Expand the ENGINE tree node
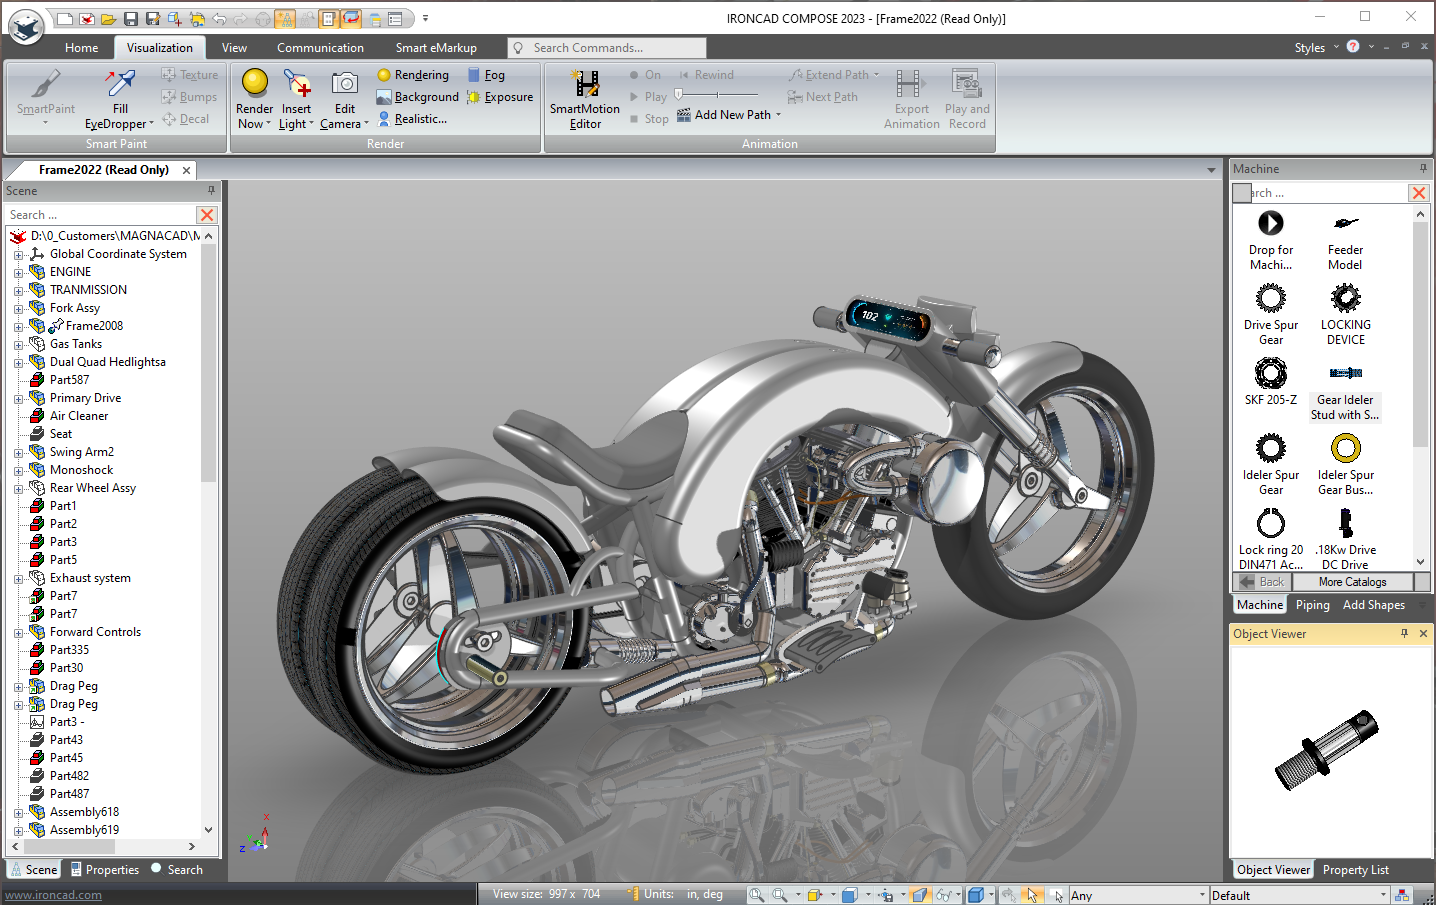This screenshot has height=905, width=1436. [x=18, y=273]
